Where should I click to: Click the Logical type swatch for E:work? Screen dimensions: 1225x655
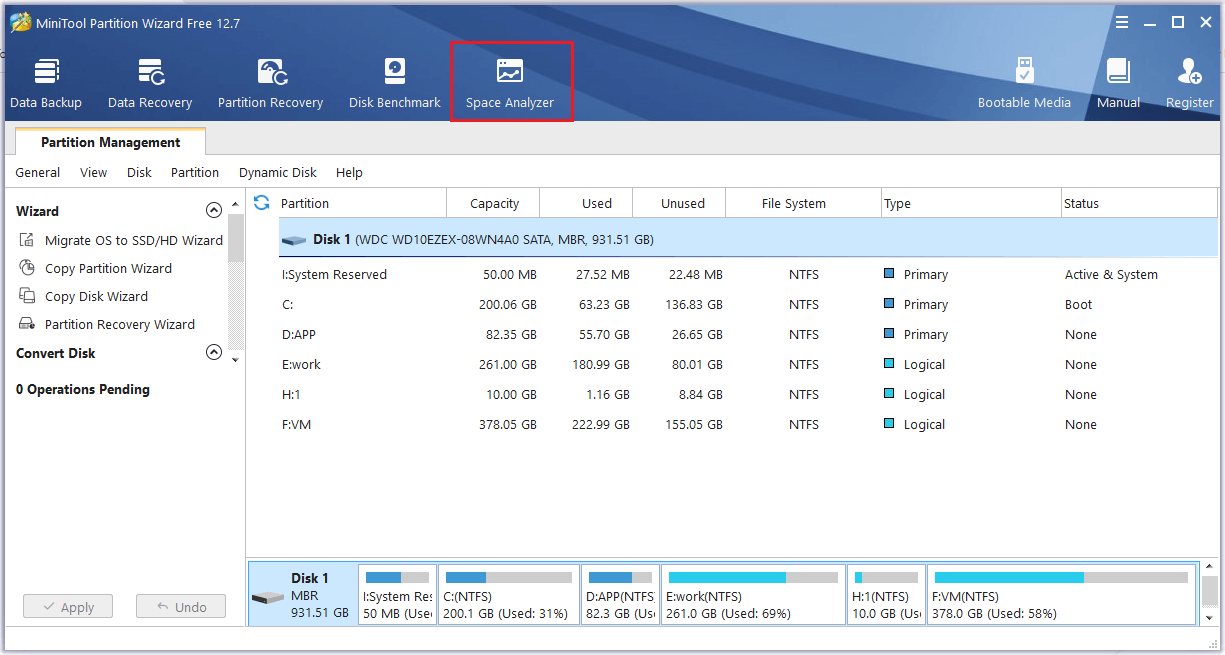890,364
